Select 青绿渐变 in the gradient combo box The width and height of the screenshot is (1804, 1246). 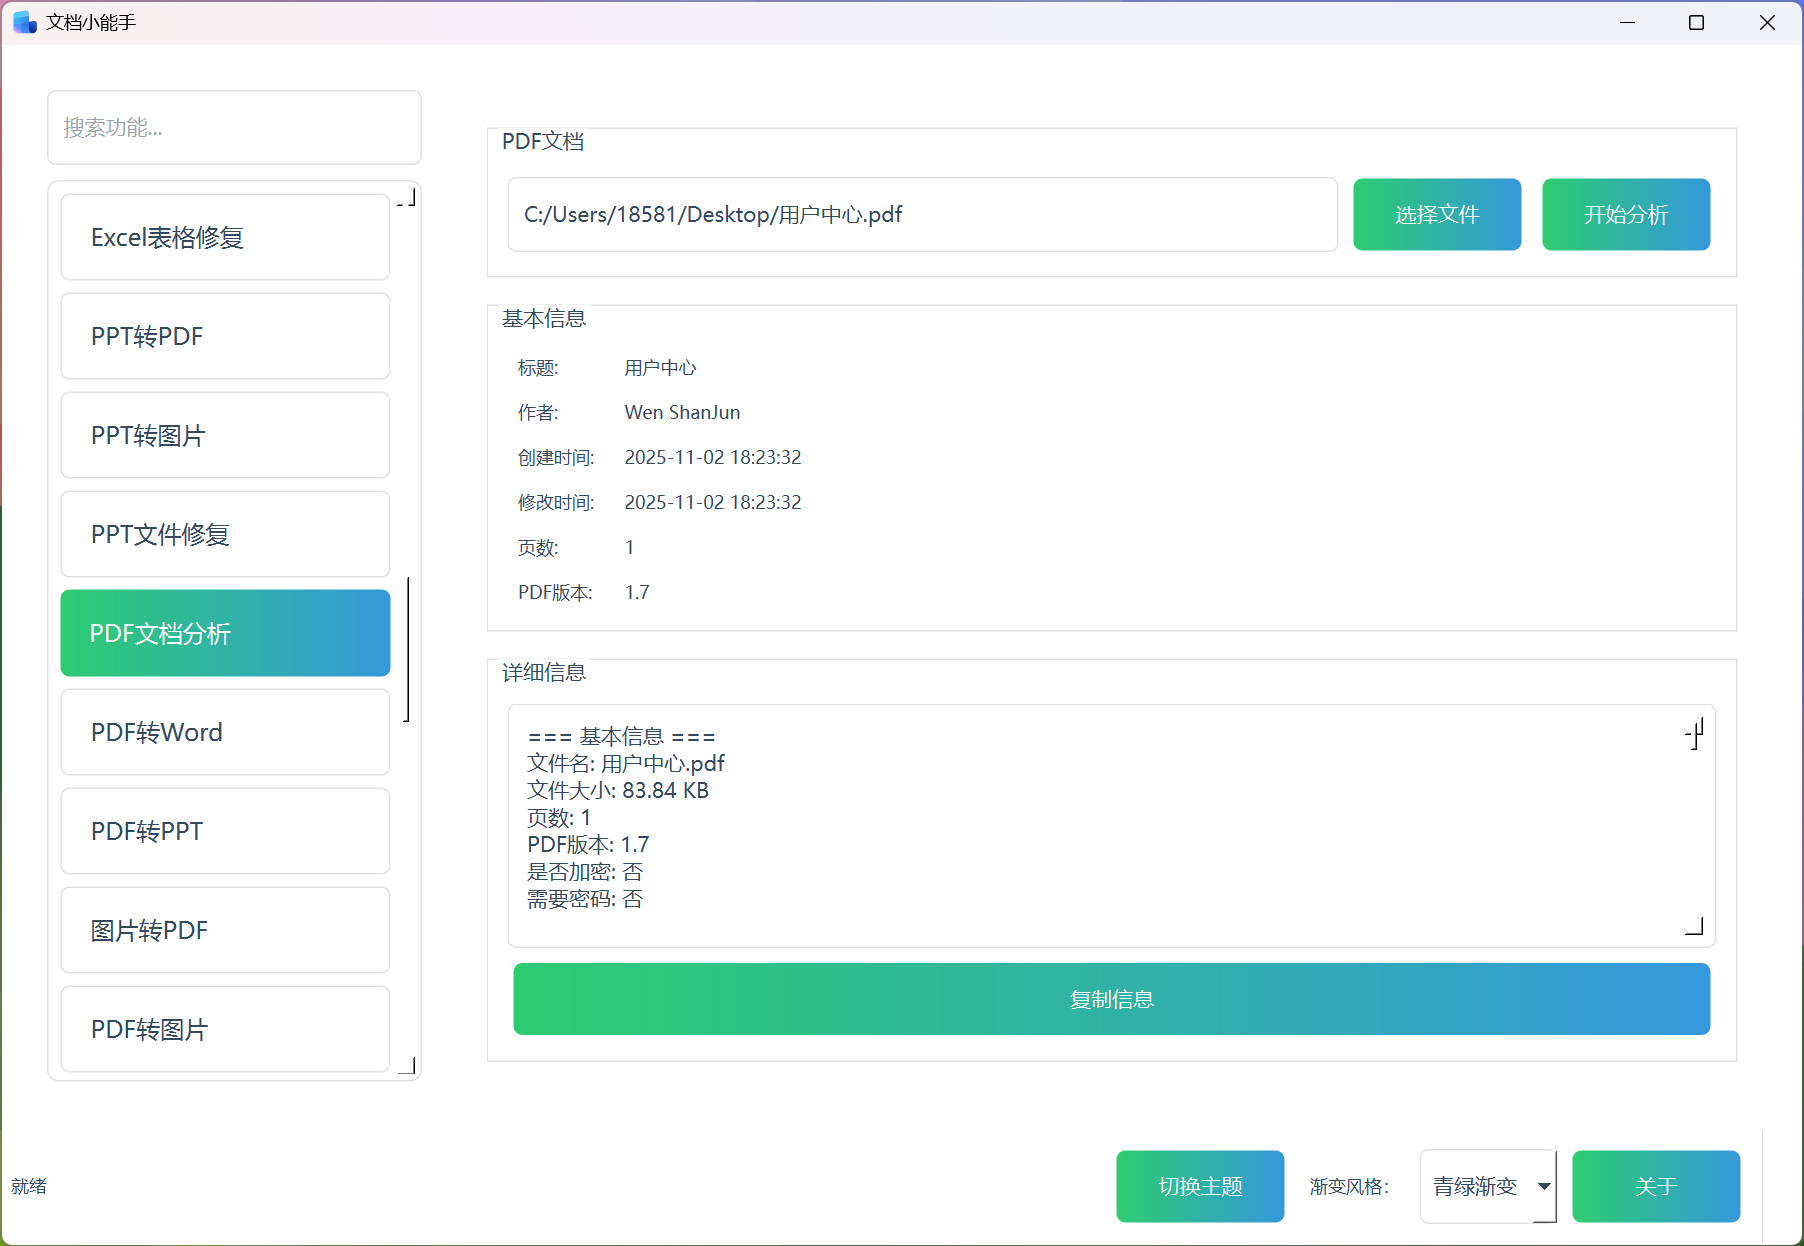click(x=1475, y=1186)
